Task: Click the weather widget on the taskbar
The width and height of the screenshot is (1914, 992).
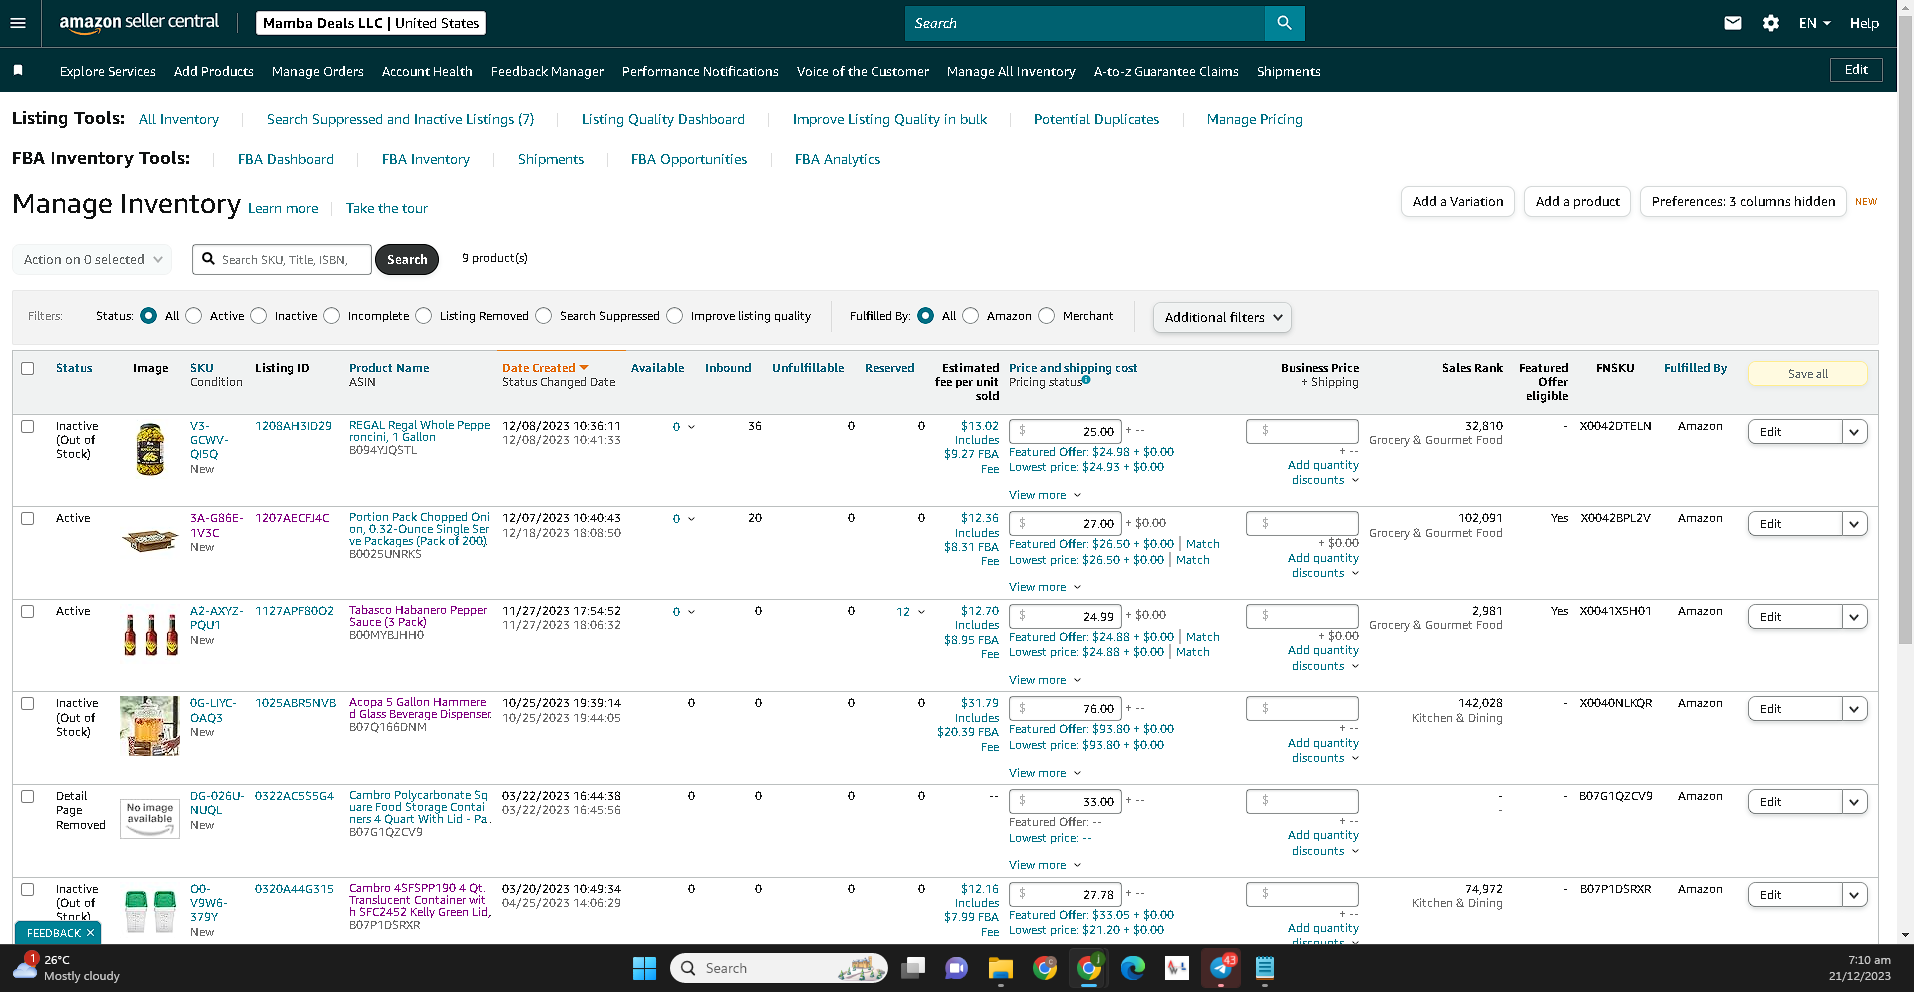Action: pos(68,967)
